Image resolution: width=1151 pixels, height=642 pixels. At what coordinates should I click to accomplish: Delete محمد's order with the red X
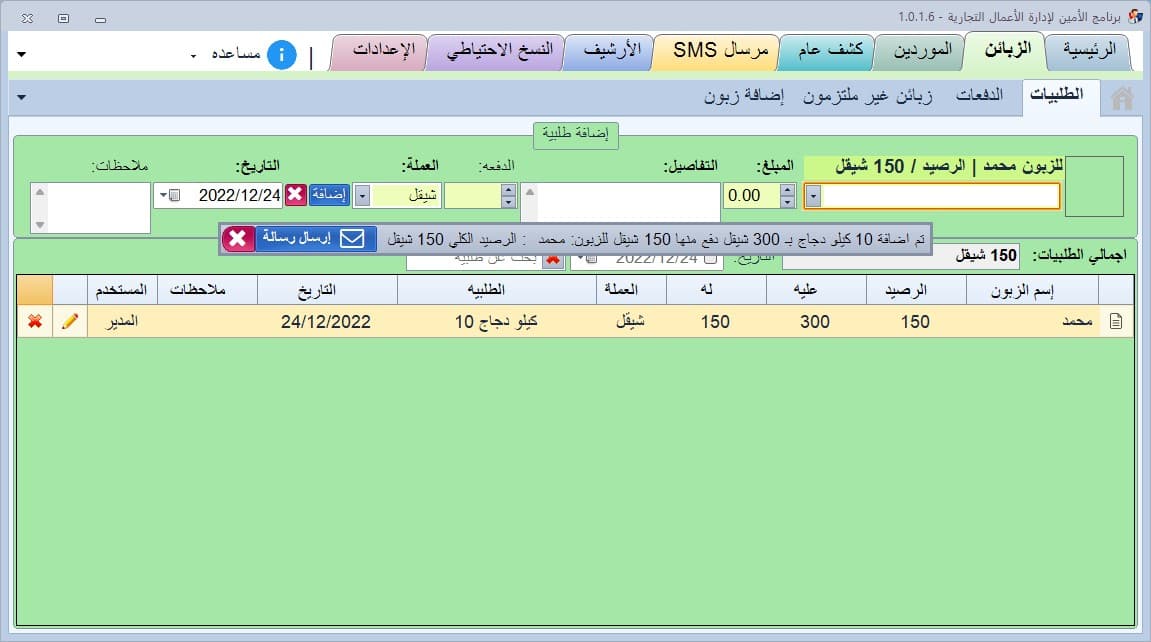point(35,321)
